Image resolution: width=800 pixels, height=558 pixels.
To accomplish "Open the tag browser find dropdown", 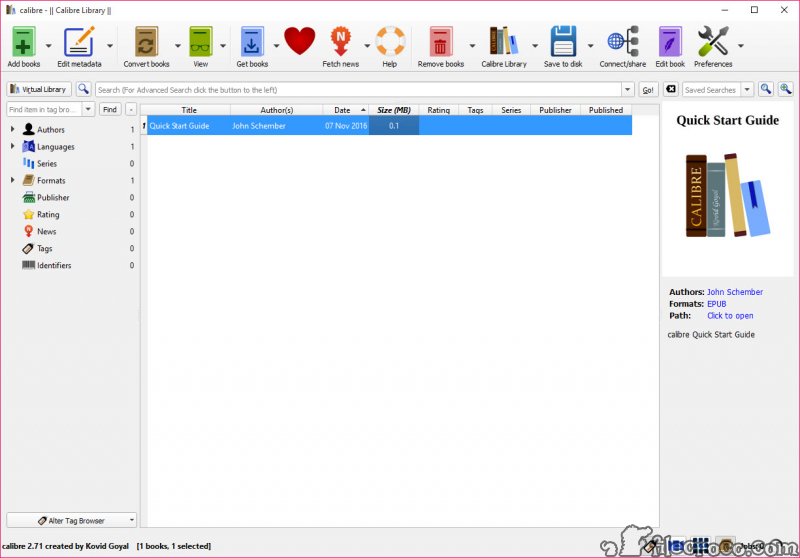I will tap(88, 109).
